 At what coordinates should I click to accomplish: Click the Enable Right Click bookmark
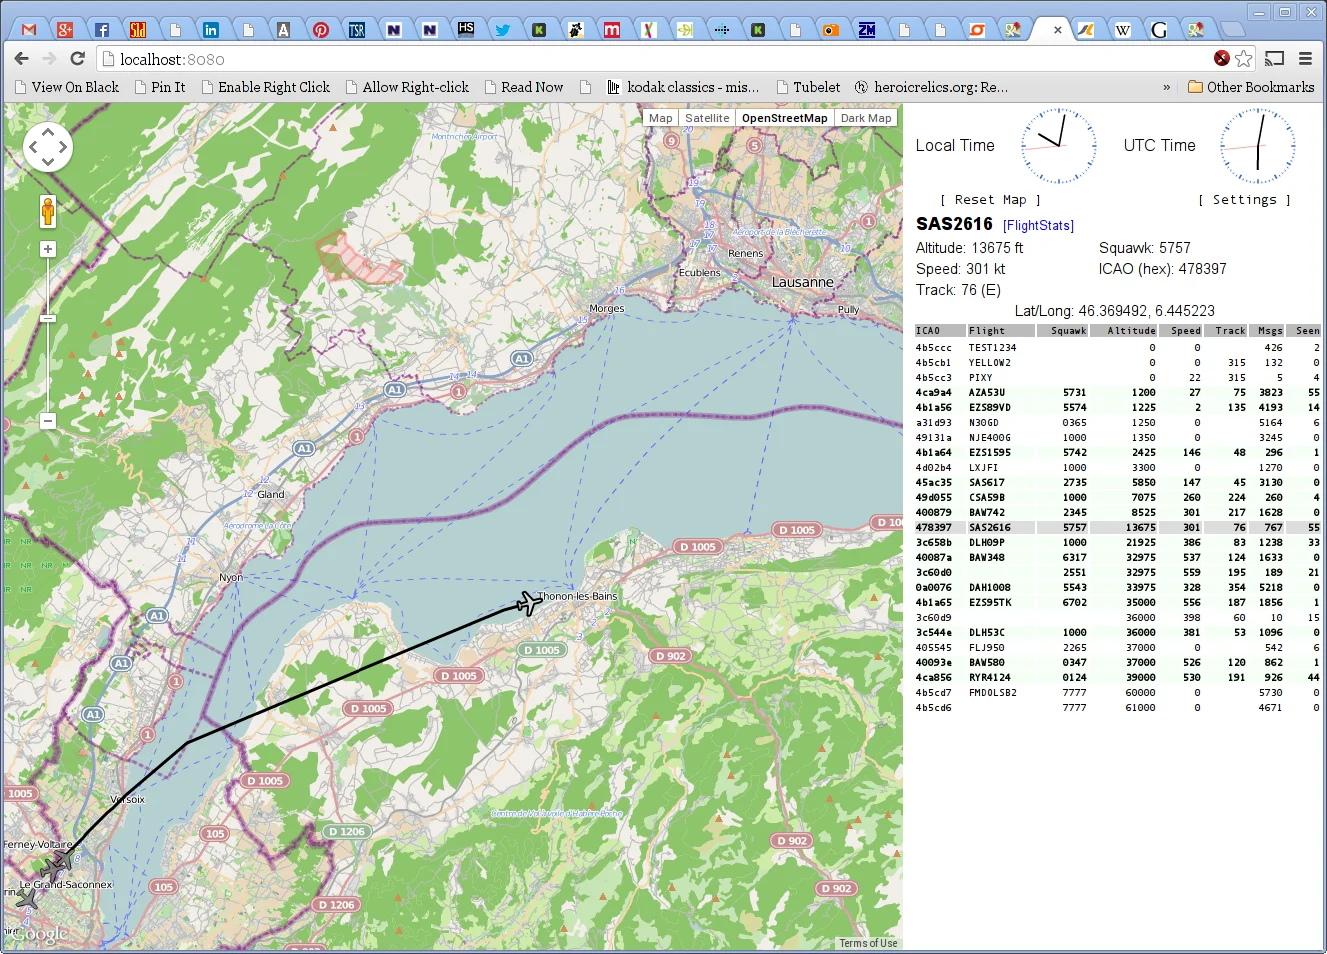coord(265,88)
